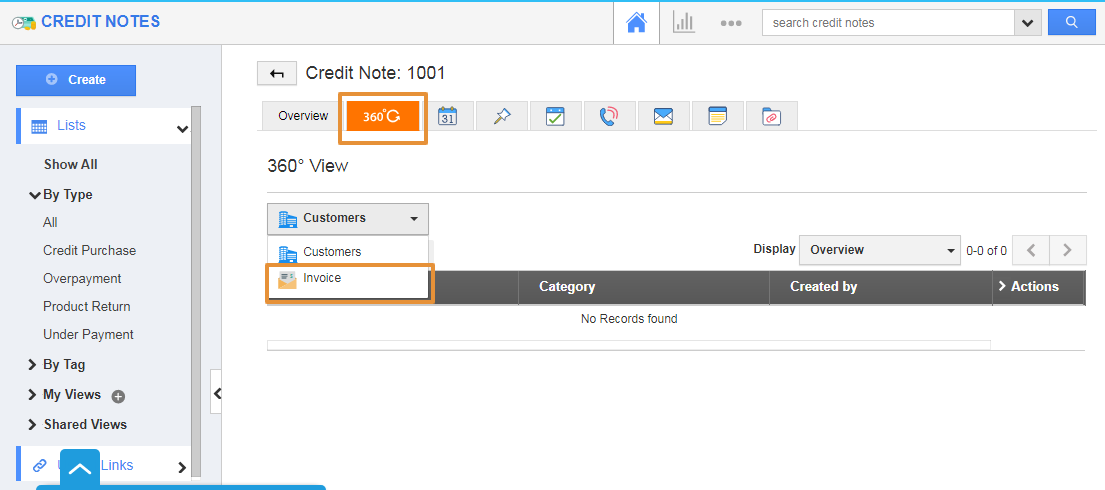
Task: Sort by the Created by column header
Action: pos(823,287)
